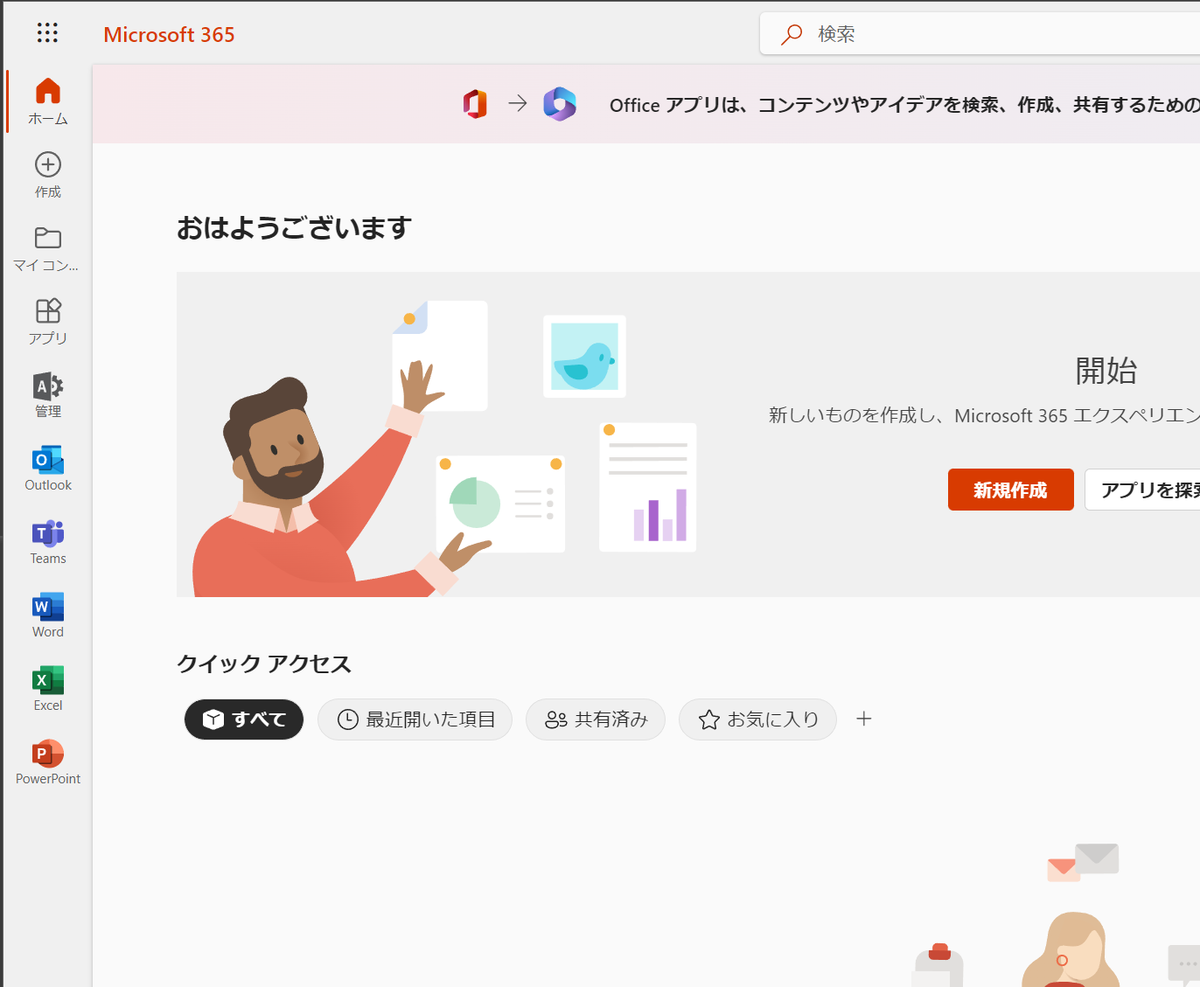1200x987 pixels.
Task: Launch Outlook from sidebar
Action: coord(48,469)
